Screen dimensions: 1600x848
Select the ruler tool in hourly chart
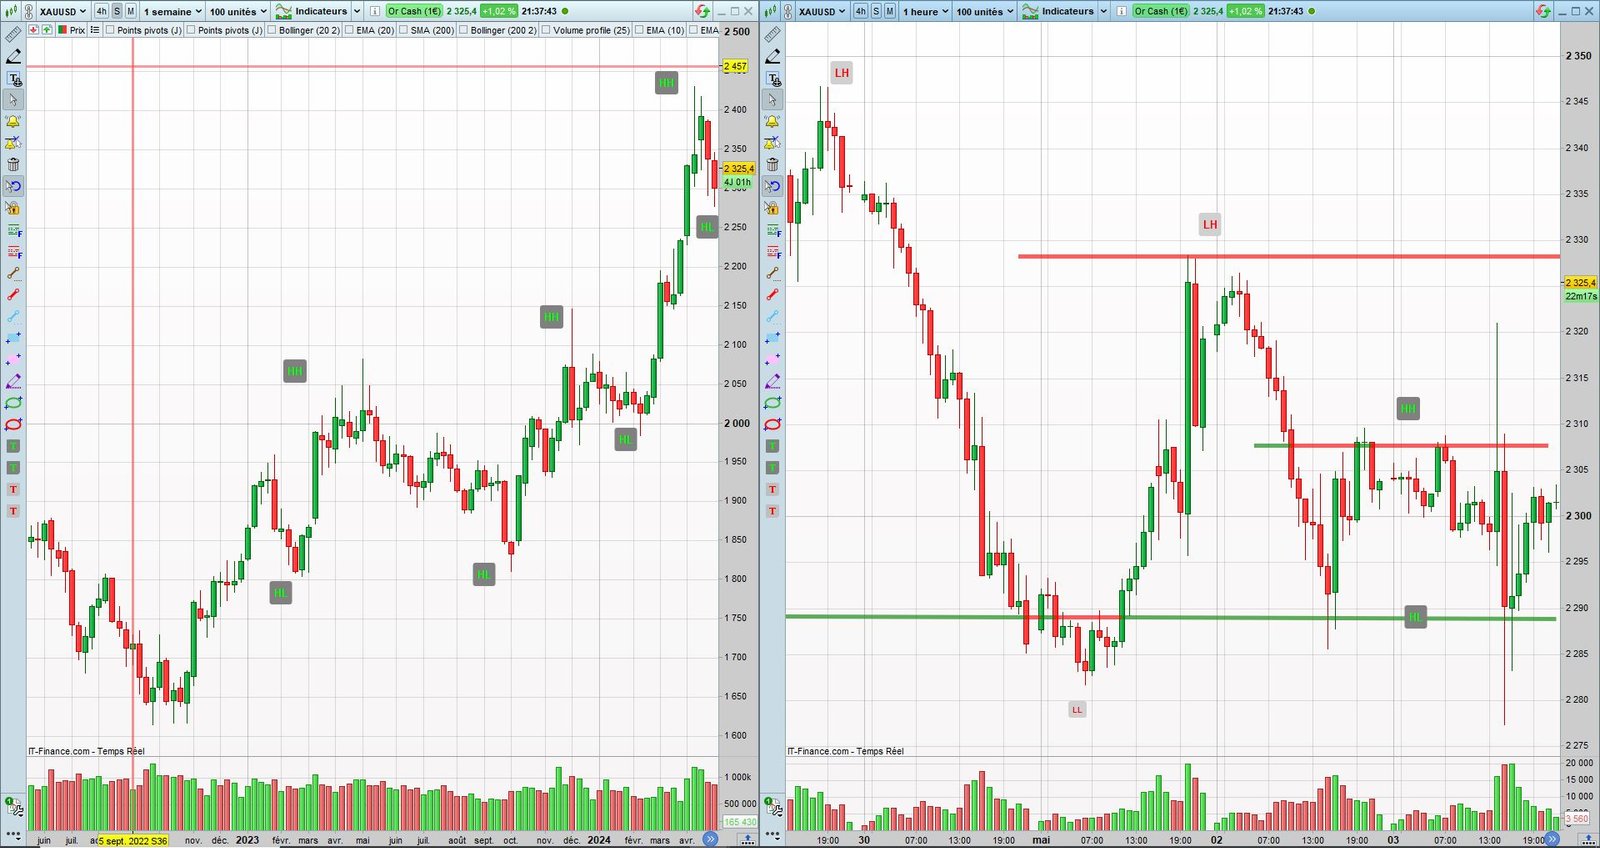(x=772, y=35)
